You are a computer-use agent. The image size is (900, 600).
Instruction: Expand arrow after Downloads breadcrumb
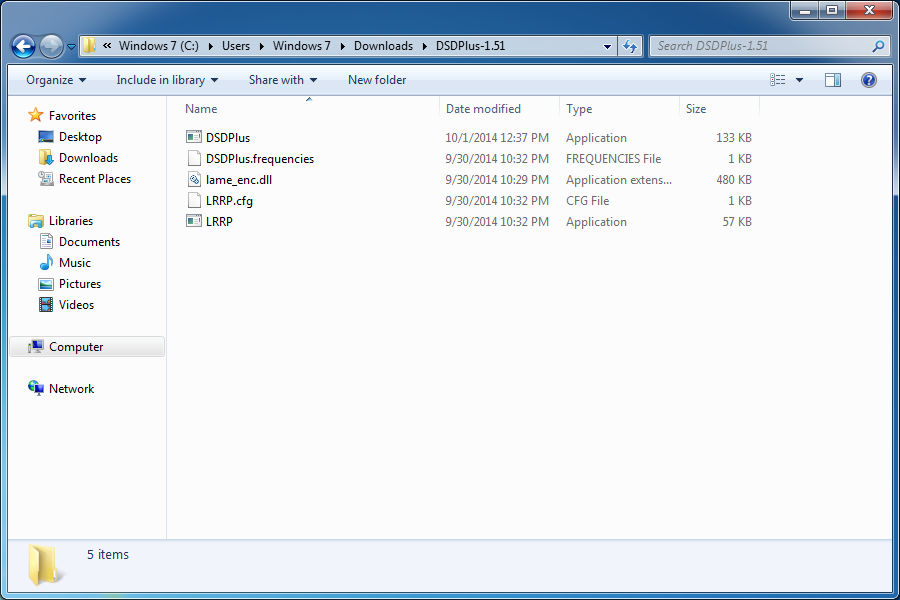425,47
